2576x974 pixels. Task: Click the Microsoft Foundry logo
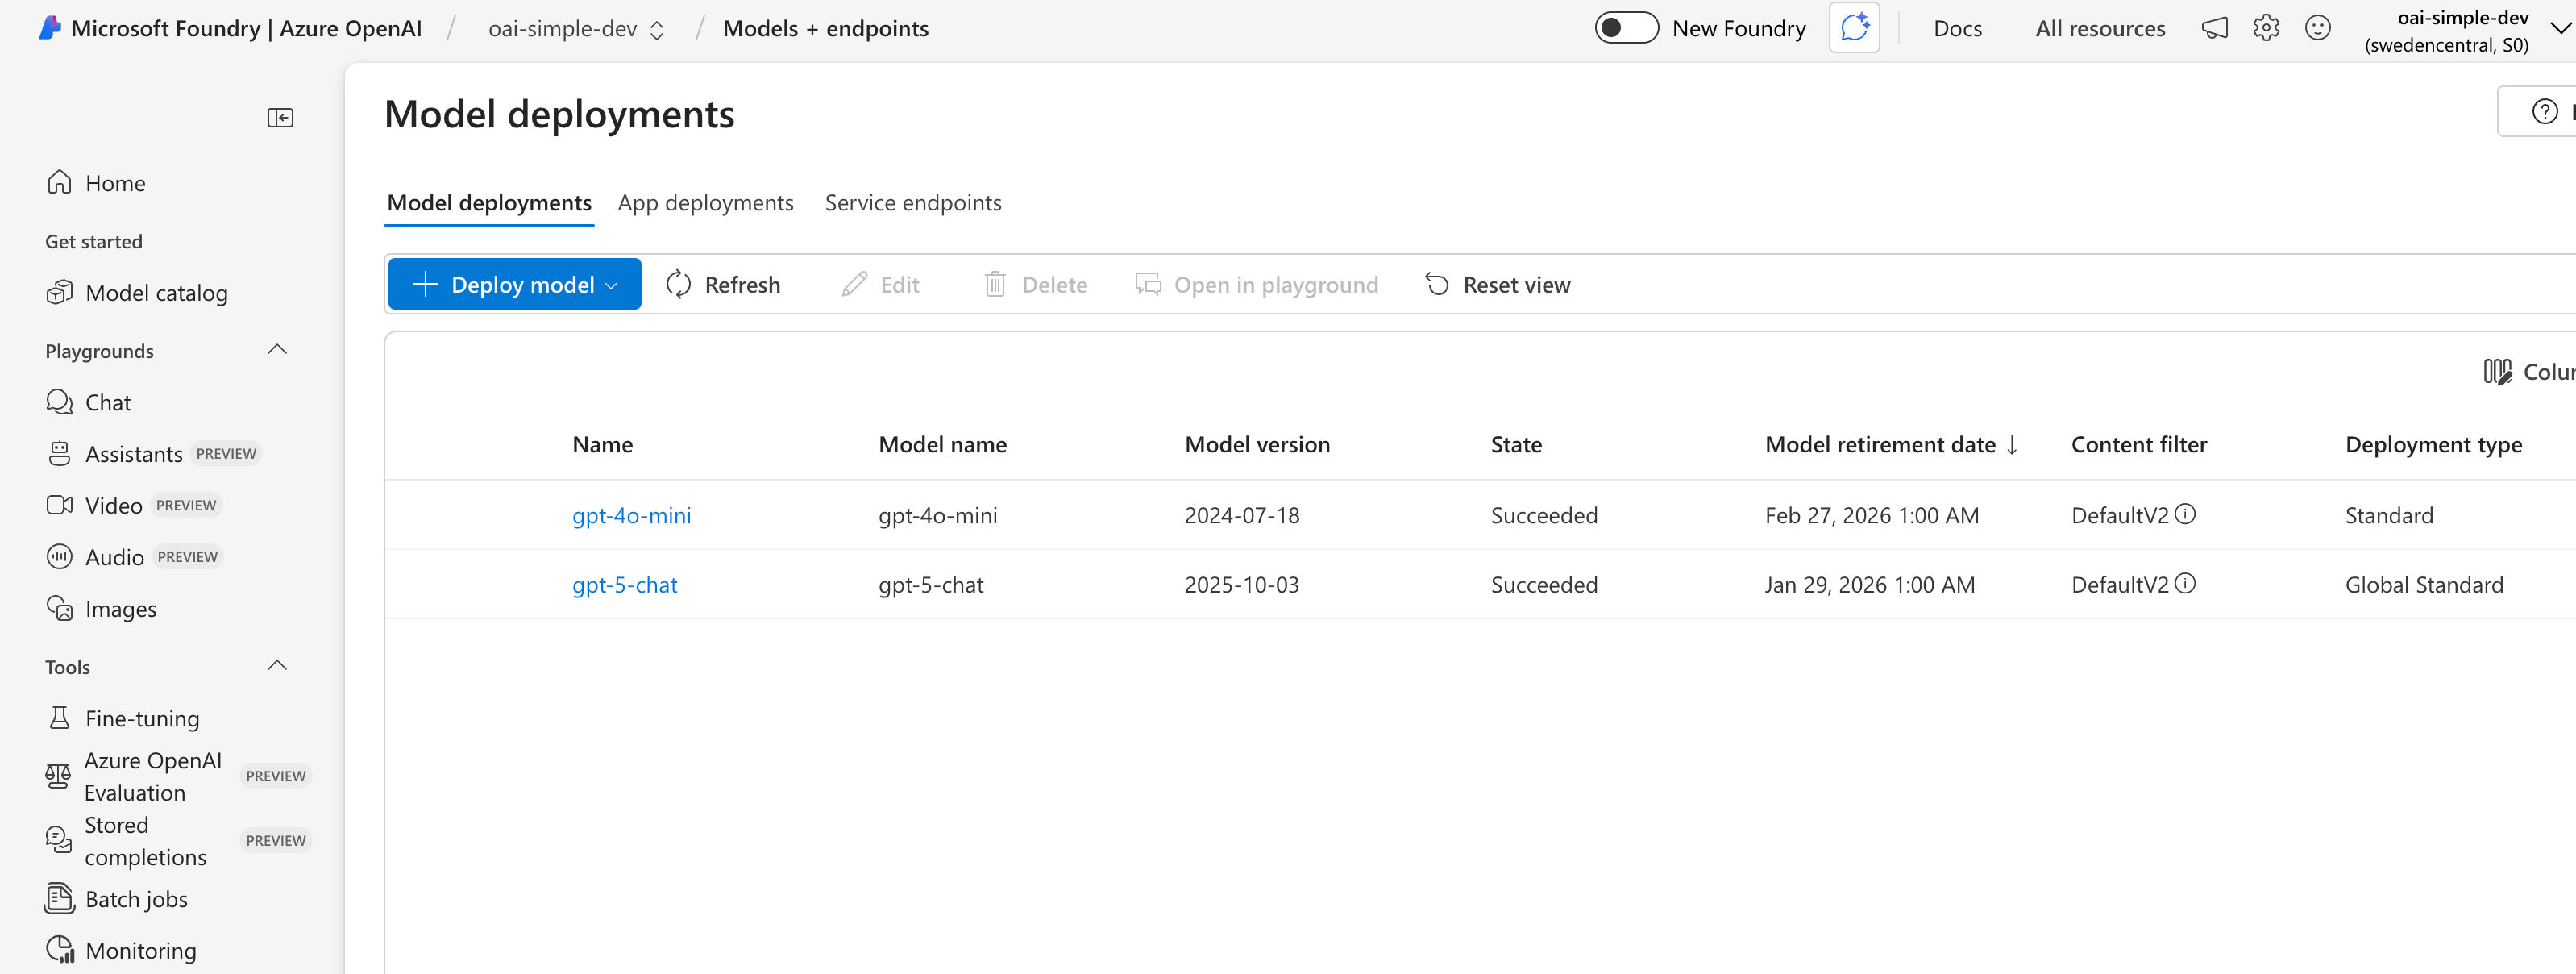50,28
